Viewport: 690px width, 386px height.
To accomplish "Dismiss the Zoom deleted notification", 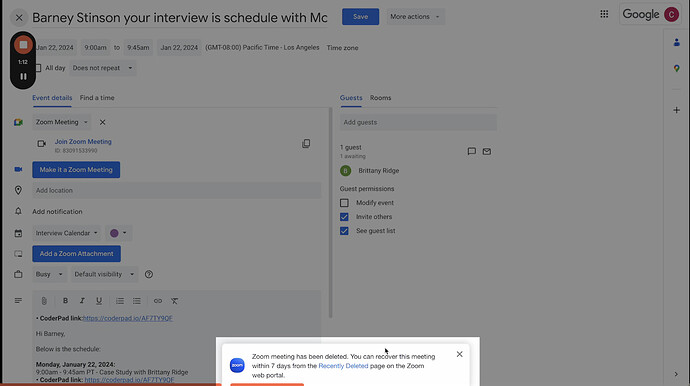I will 459,354.
